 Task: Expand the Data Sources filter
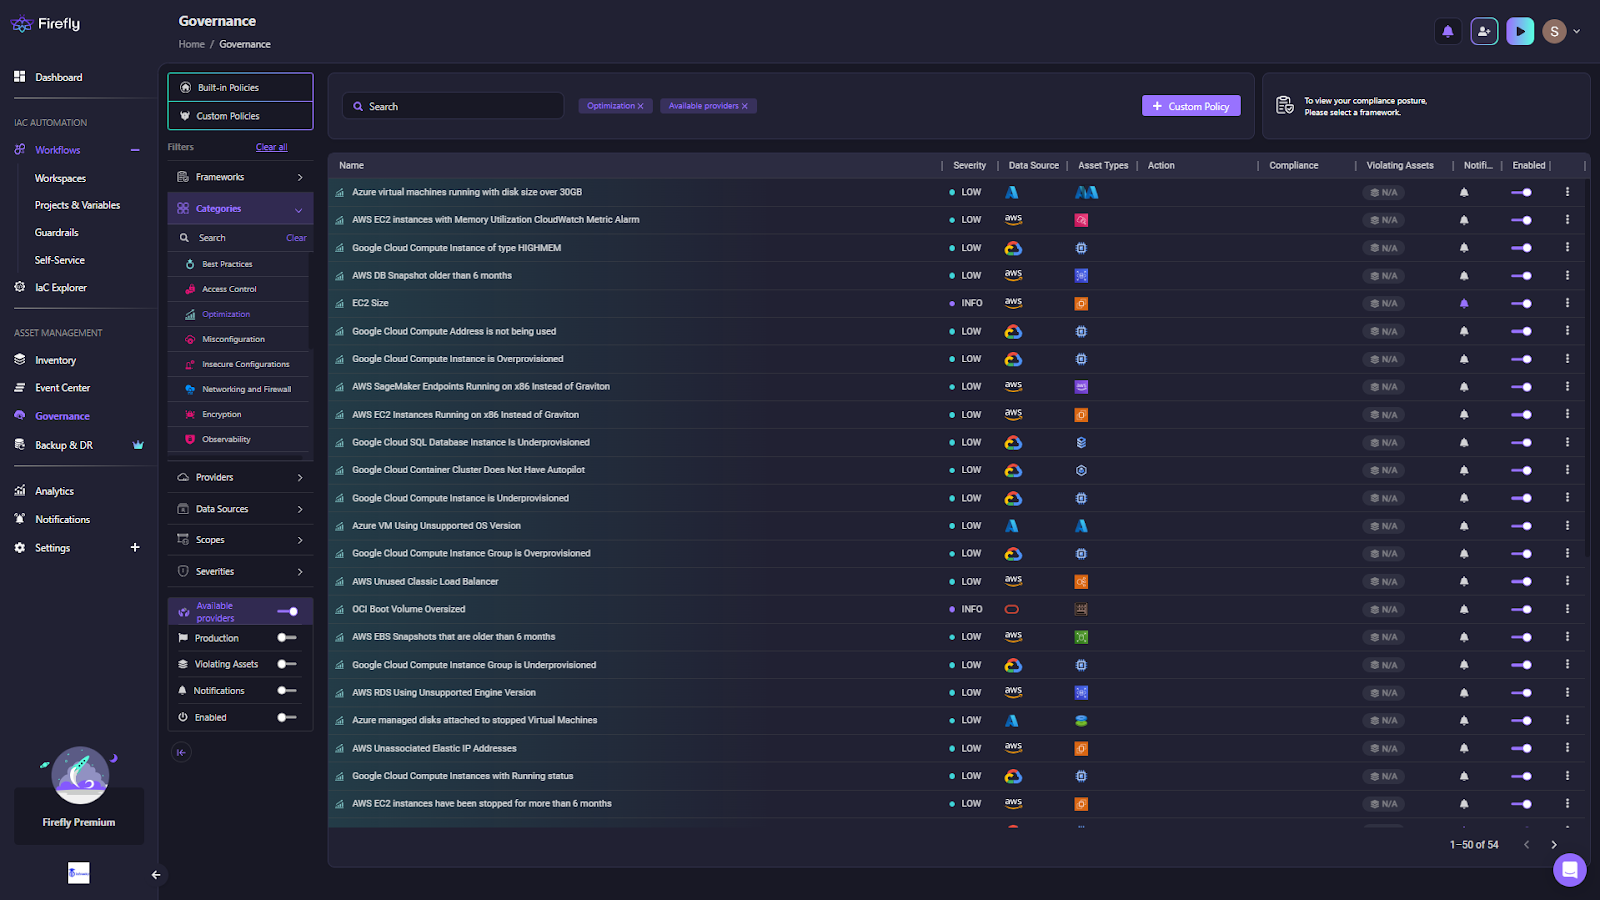240,509
